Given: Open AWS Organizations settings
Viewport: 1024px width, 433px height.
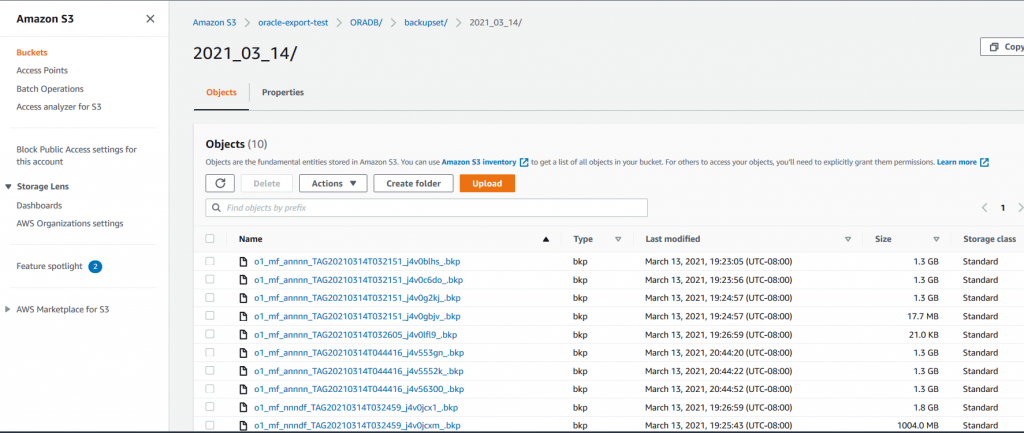Looking at the screenshot, I should click(x=70, y=223).
